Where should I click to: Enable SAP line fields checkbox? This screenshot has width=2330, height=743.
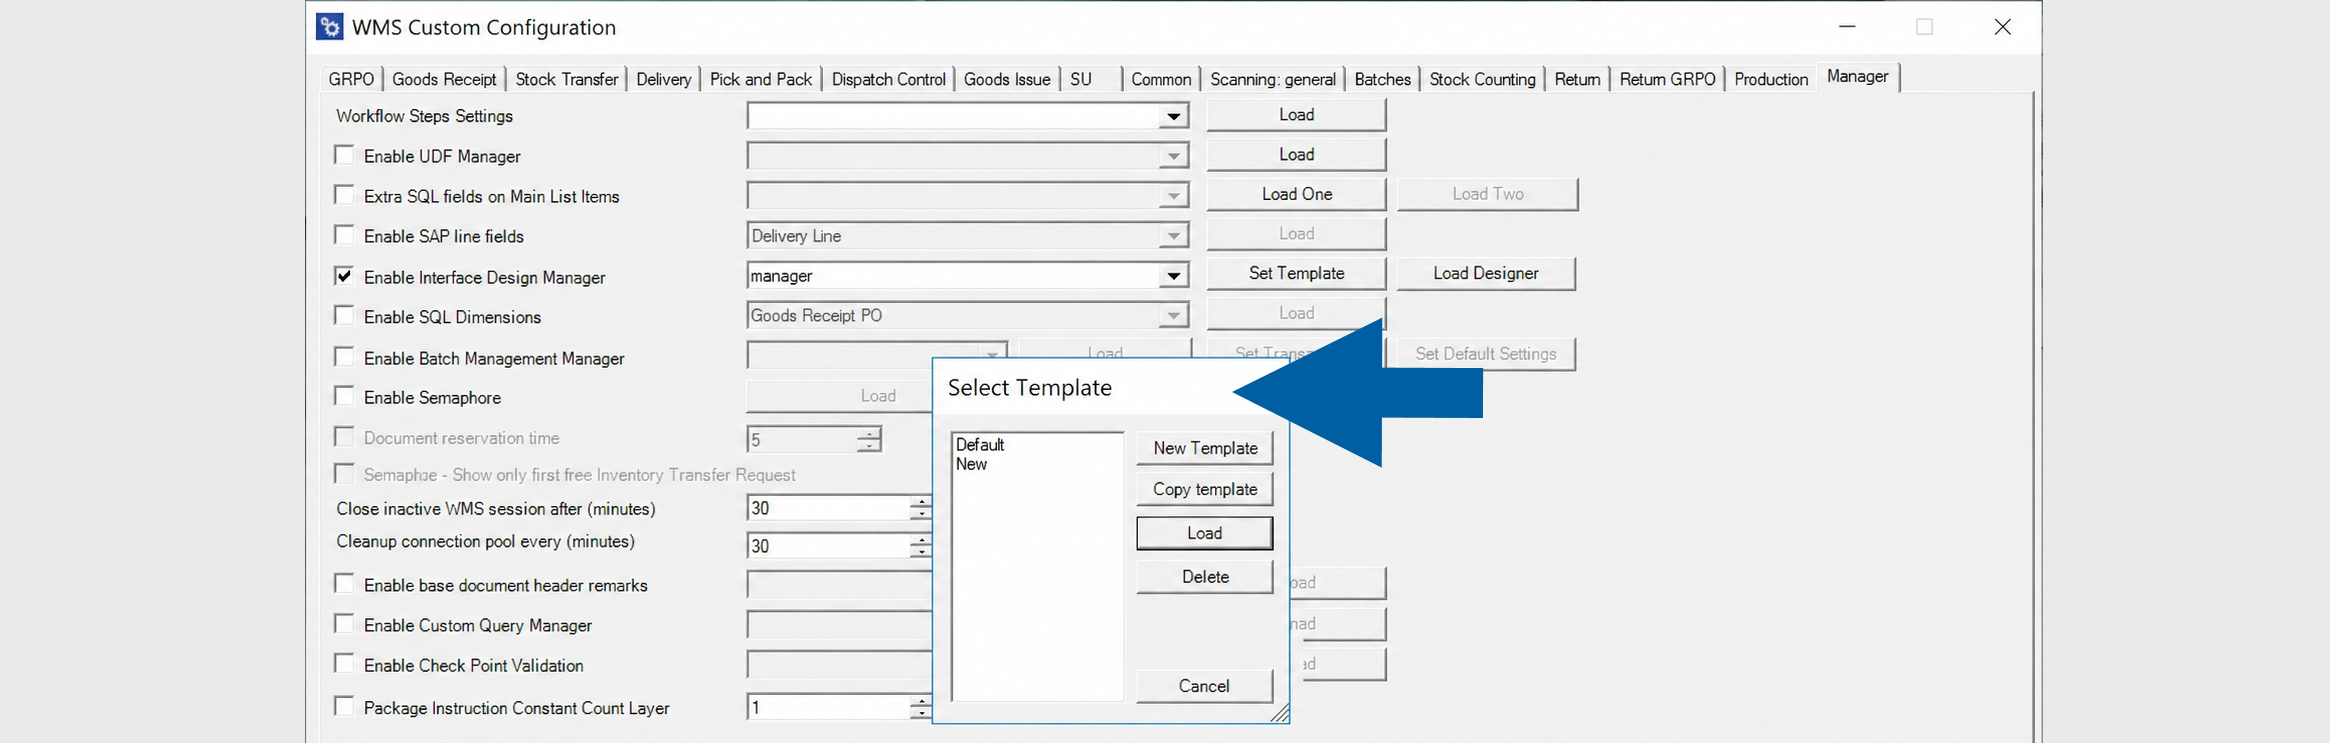tap(344, 235)
